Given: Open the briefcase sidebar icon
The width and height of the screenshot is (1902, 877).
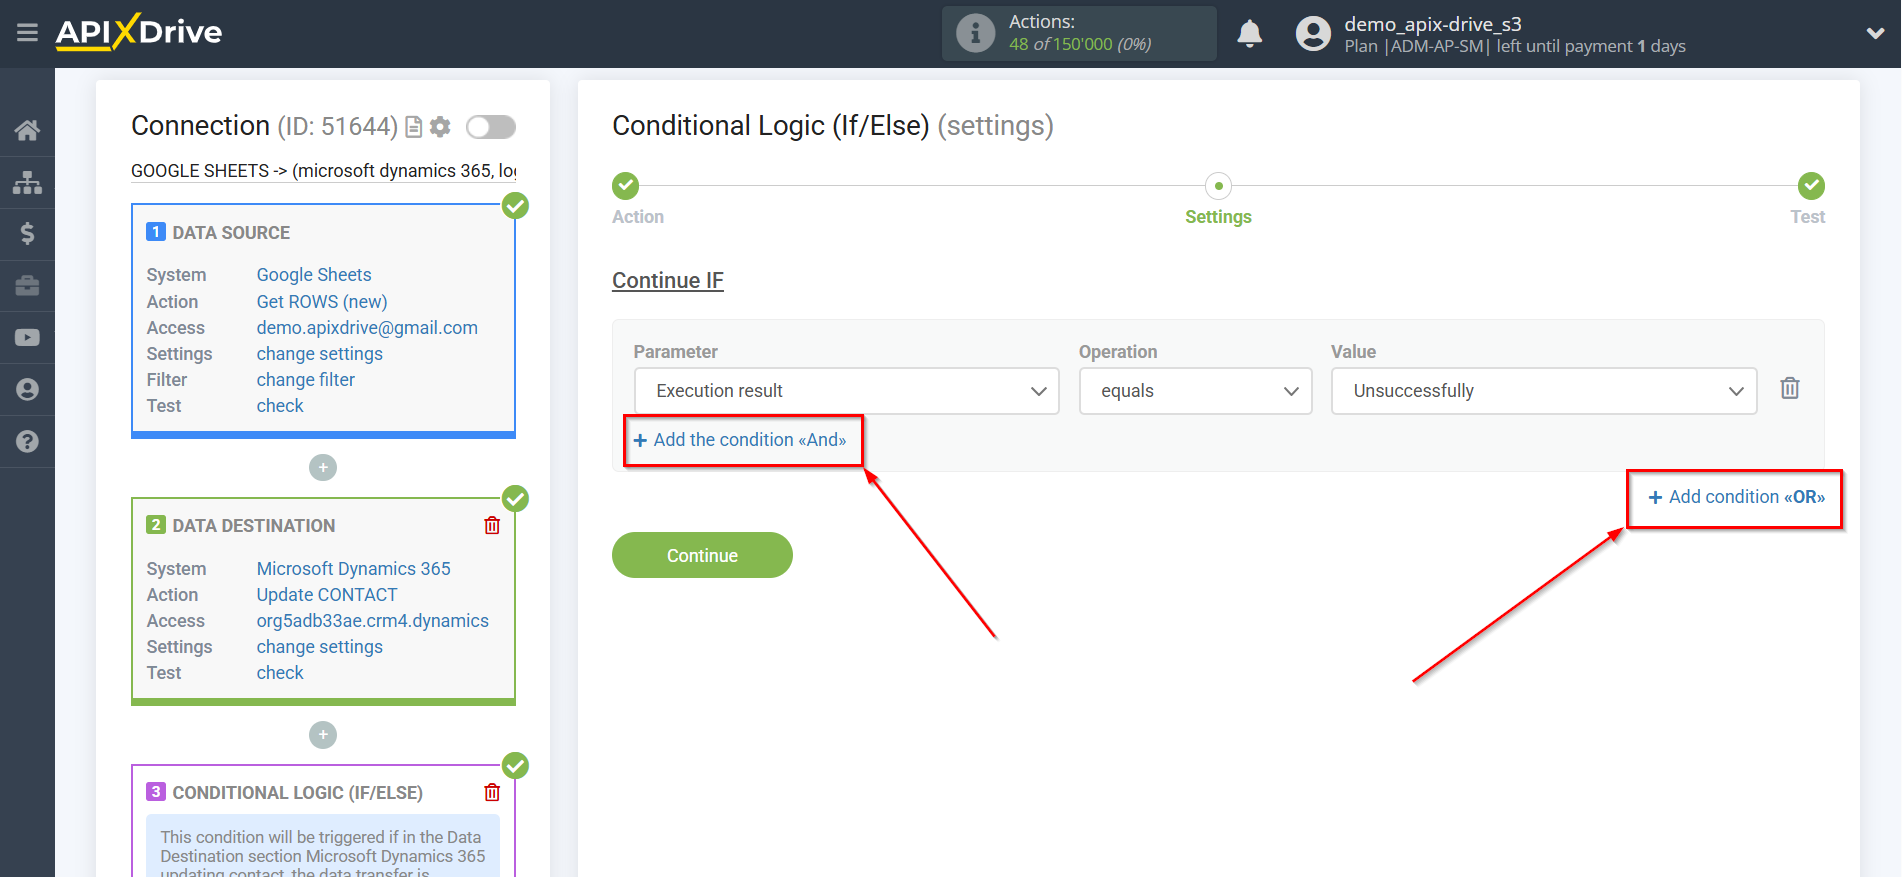Looking at the screenshot, I should 27,286.
